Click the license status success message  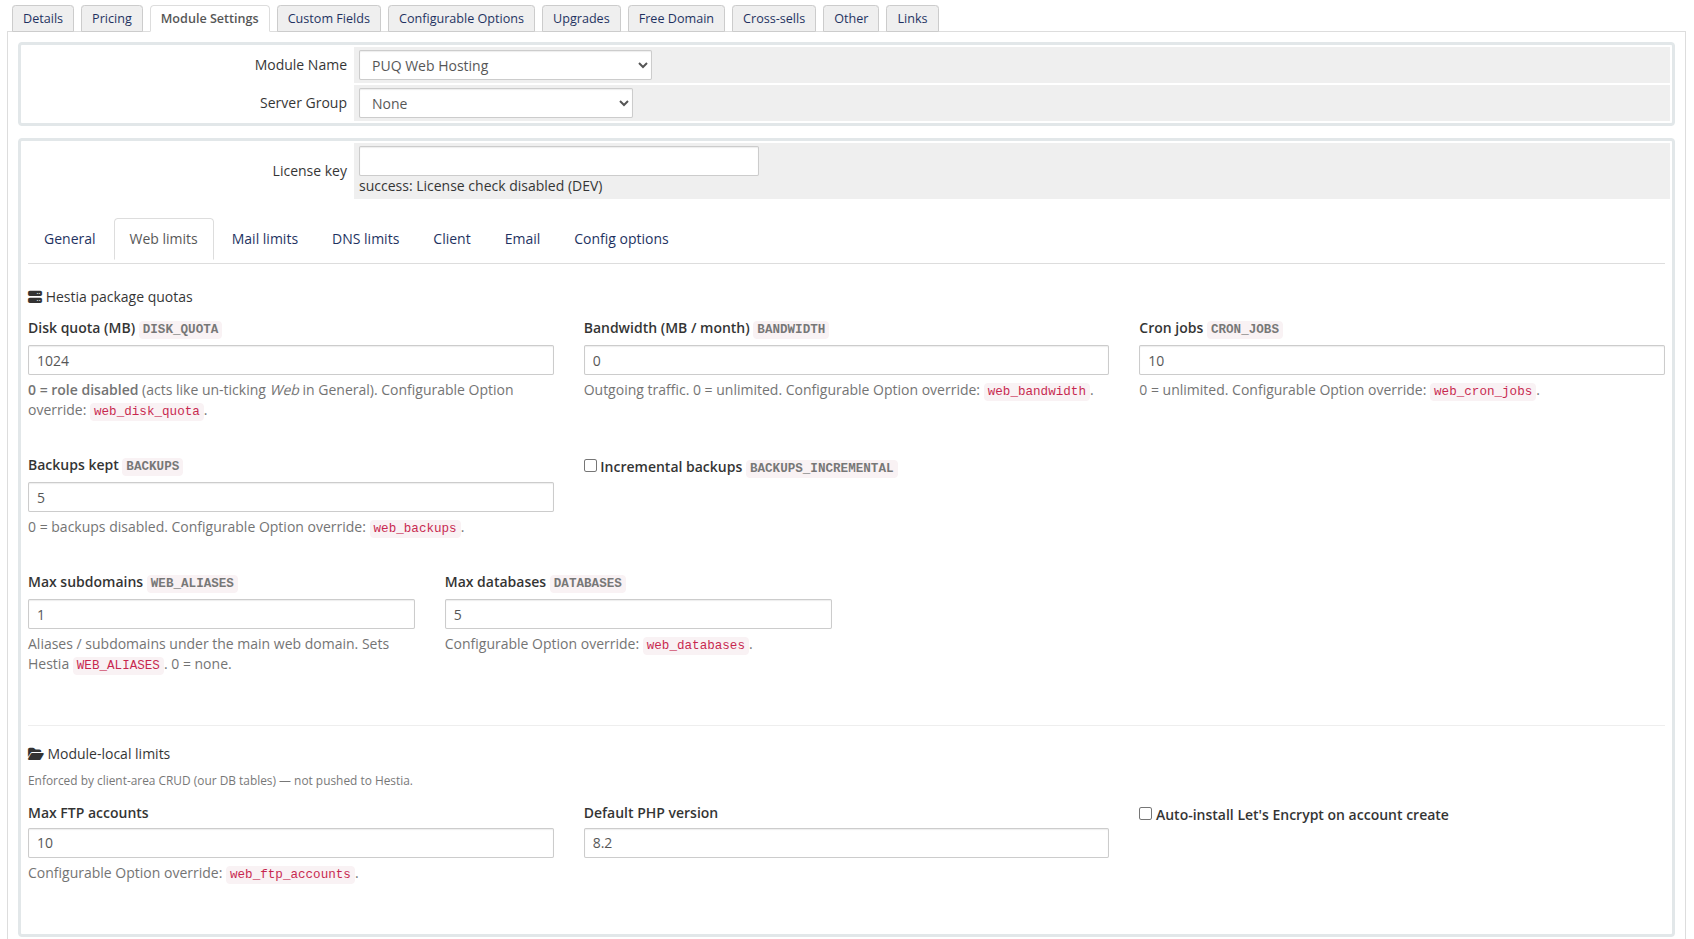(481, 186)
